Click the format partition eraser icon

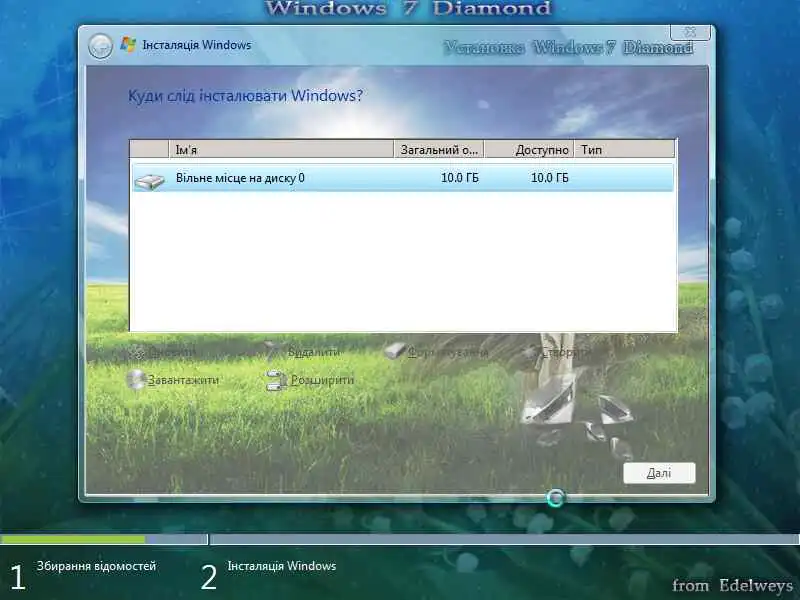[x=394, y=351]
